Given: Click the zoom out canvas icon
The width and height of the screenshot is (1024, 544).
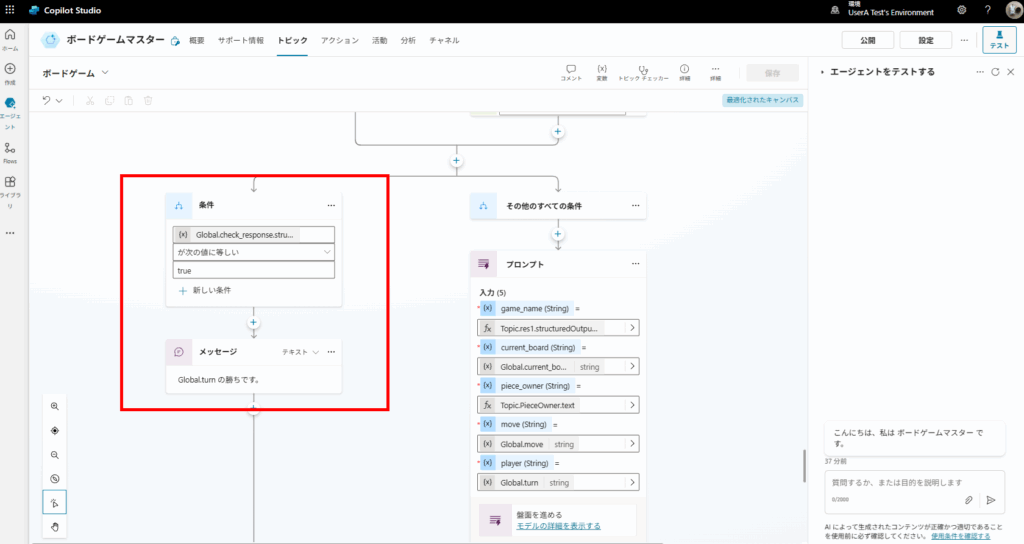Looking at the screenshot, I should pyautogui.click(x=55, y=455).
